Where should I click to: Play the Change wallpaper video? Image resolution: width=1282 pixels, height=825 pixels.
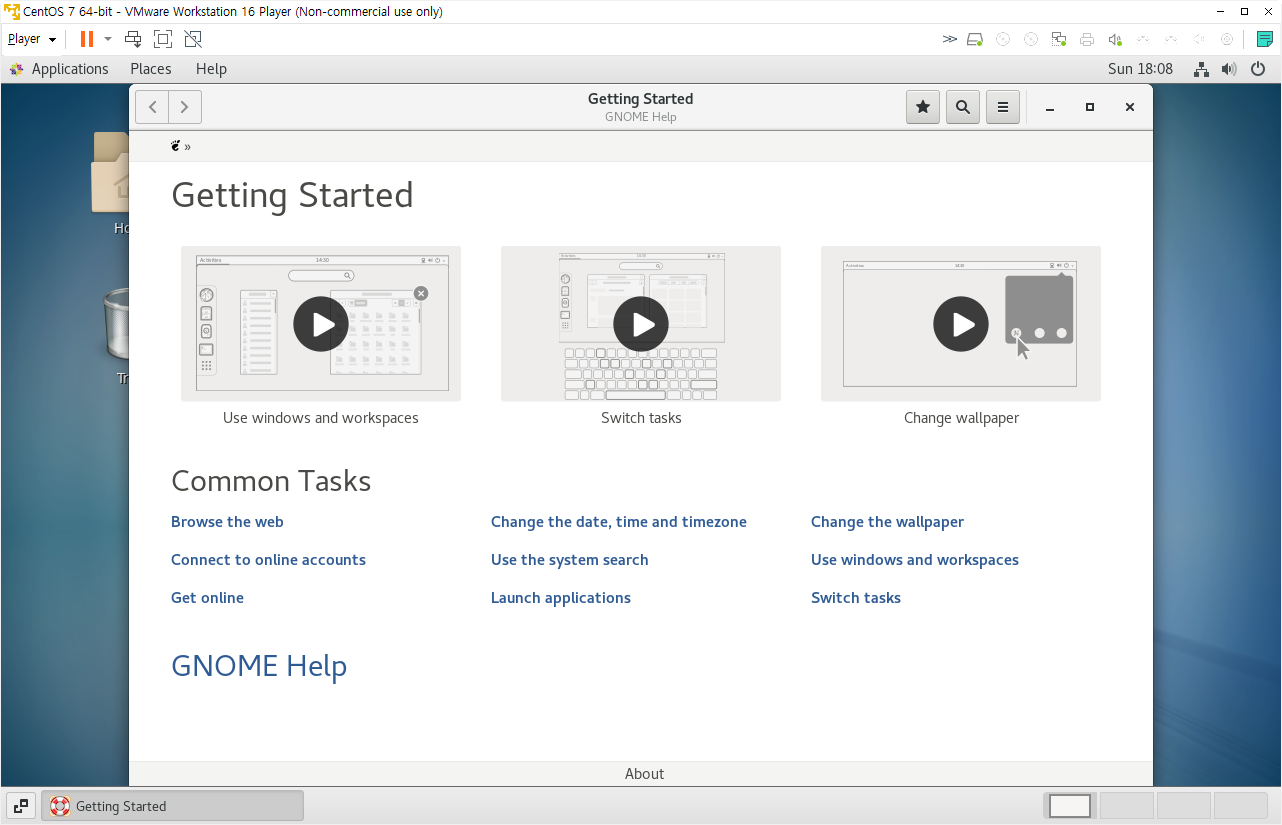tap(961, 324)
